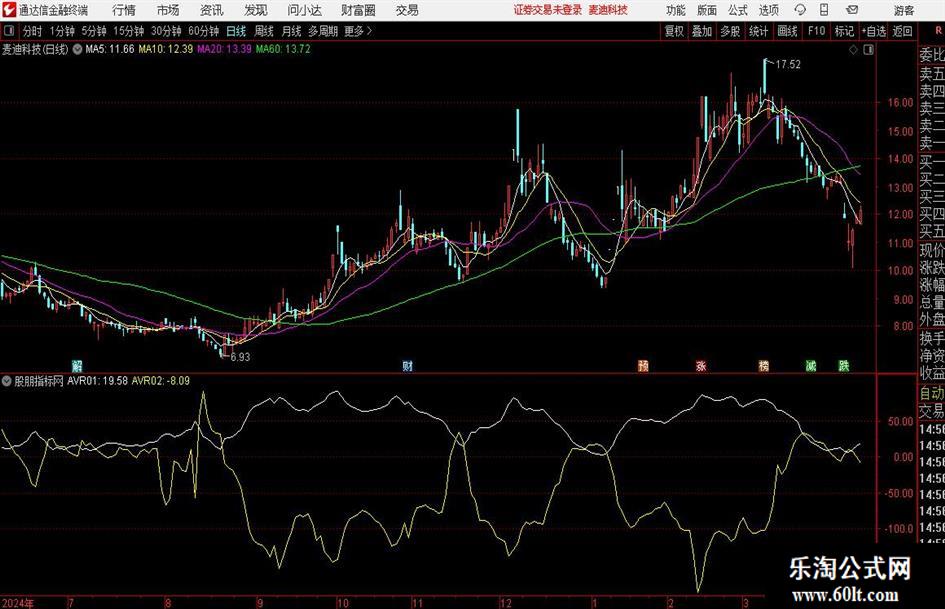Click the indicator icon beside 股朋指标网
This screenshot has width=945, height=609.
(x=7, y=381)
